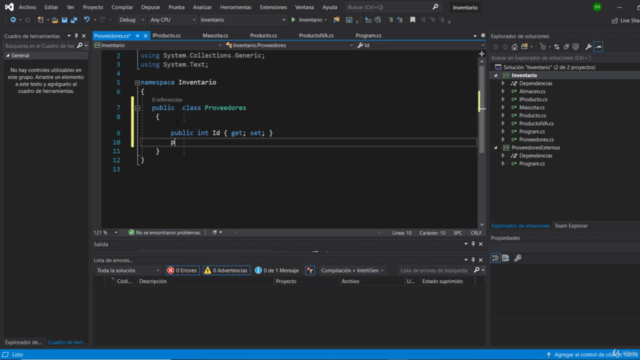Switch to the Program.cs editor tab
The width and height of the screenshot is (640, 360).
[x=368, y=36]
